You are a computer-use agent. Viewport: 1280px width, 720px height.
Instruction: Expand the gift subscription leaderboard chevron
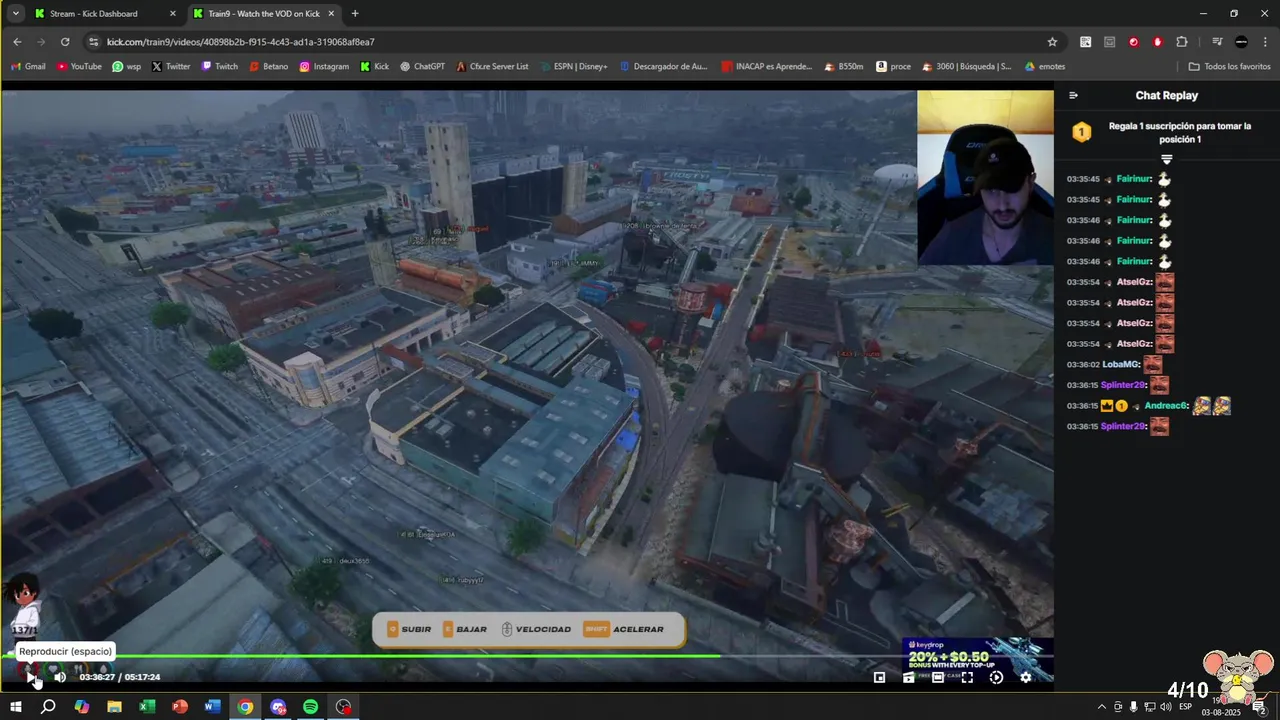pyautogui.click(x=1166, y=159)
